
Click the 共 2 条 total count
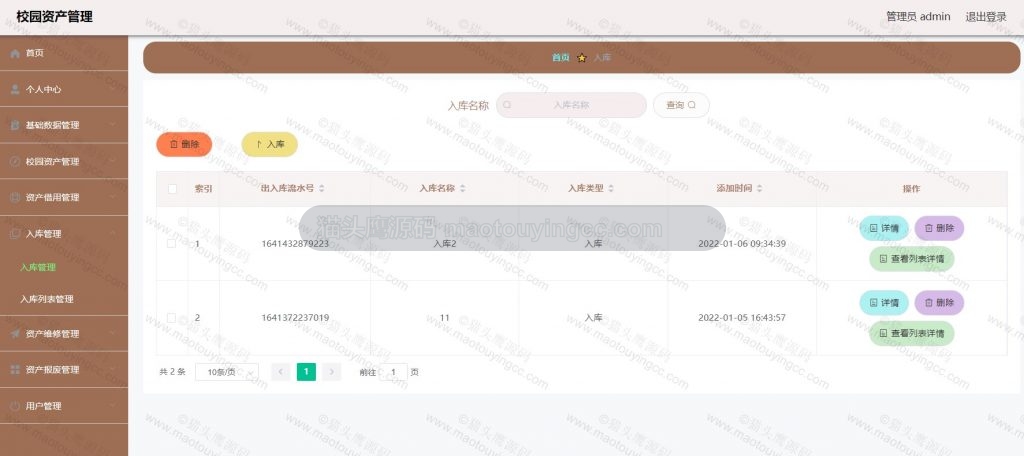click(172, 372)
